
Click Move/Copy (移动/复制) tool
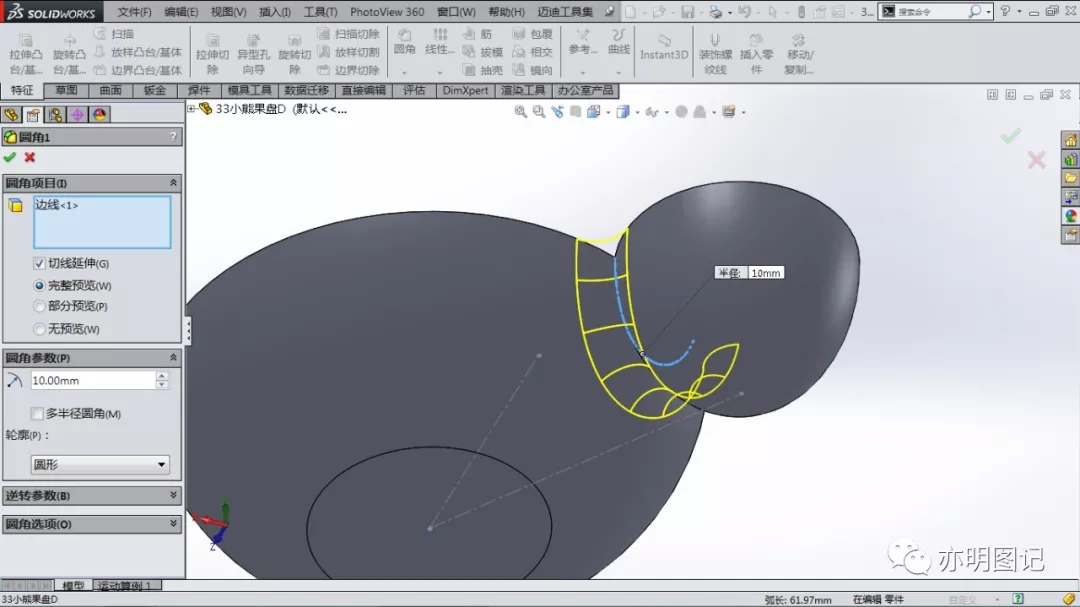799,54
